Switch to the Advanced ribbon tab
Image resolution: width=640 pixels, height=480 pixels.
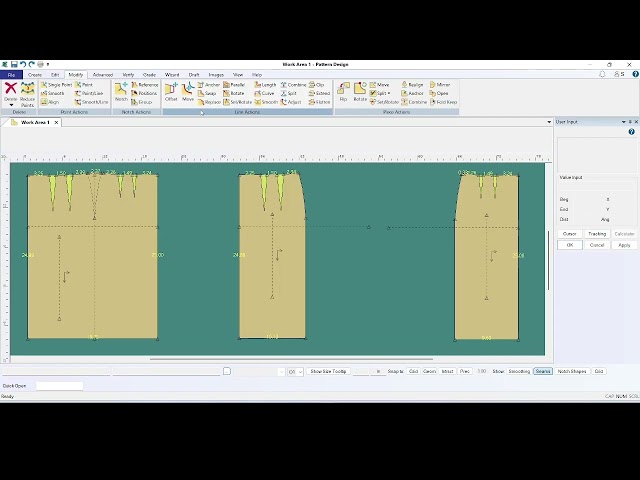coord(102,75)
